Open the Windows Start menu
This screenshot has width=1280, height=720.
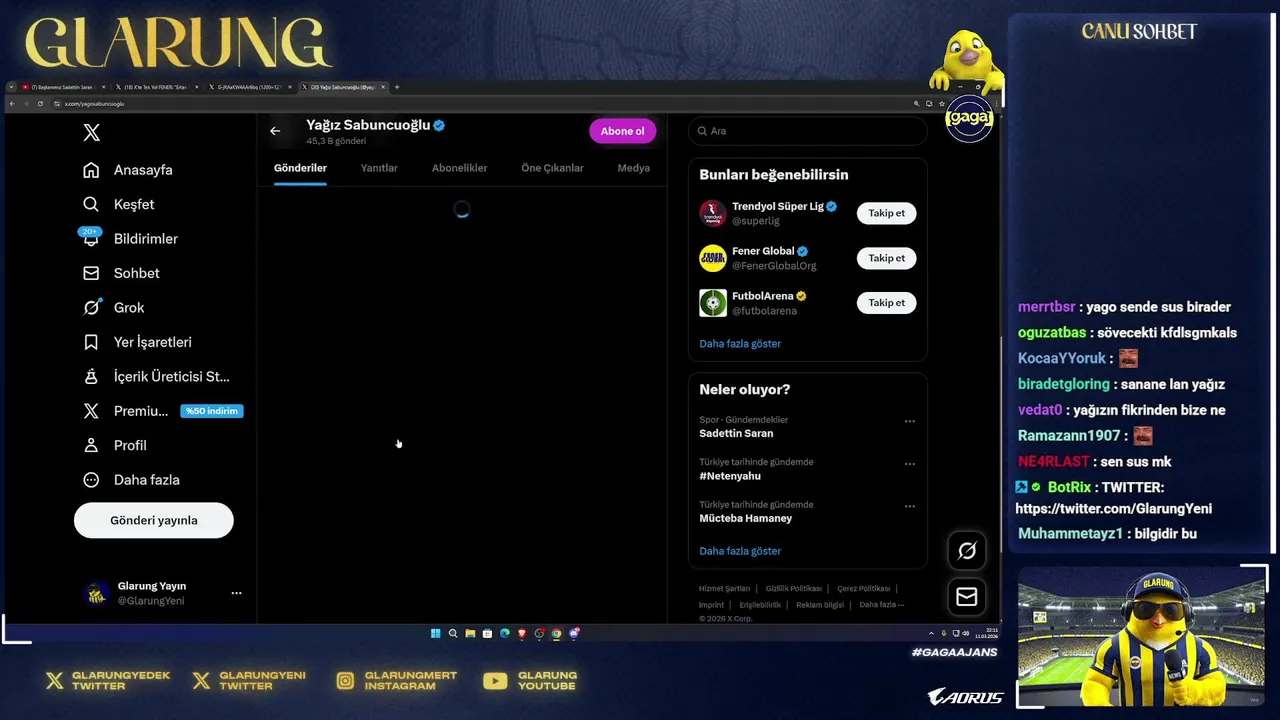[435, 633]
